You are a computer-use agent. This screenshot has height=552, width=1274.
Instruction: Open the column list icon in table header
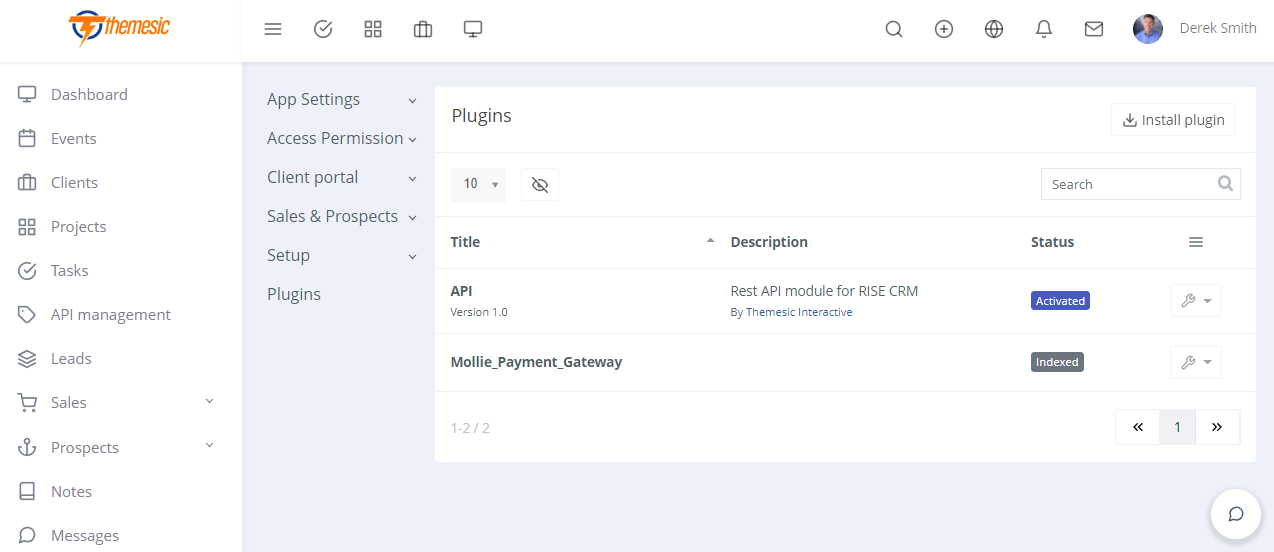pos(1196,242)
